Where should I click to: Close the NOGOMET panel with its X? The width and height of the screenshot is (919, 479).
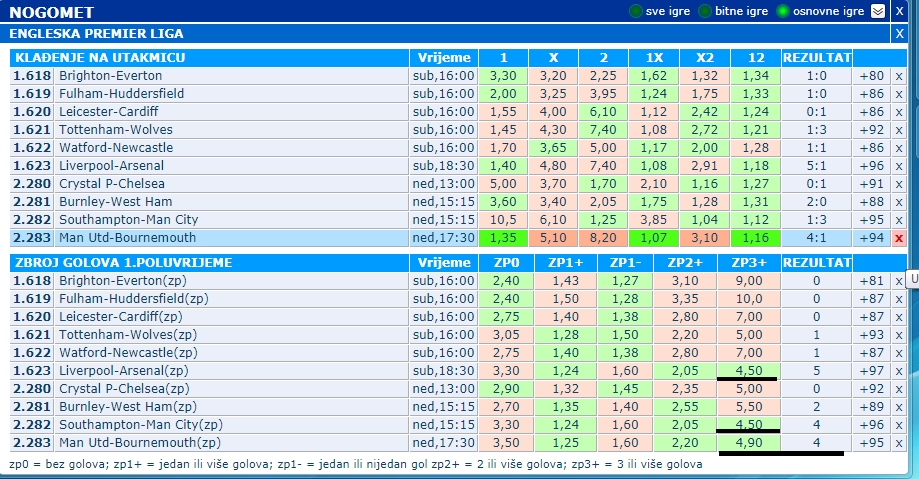900,11
